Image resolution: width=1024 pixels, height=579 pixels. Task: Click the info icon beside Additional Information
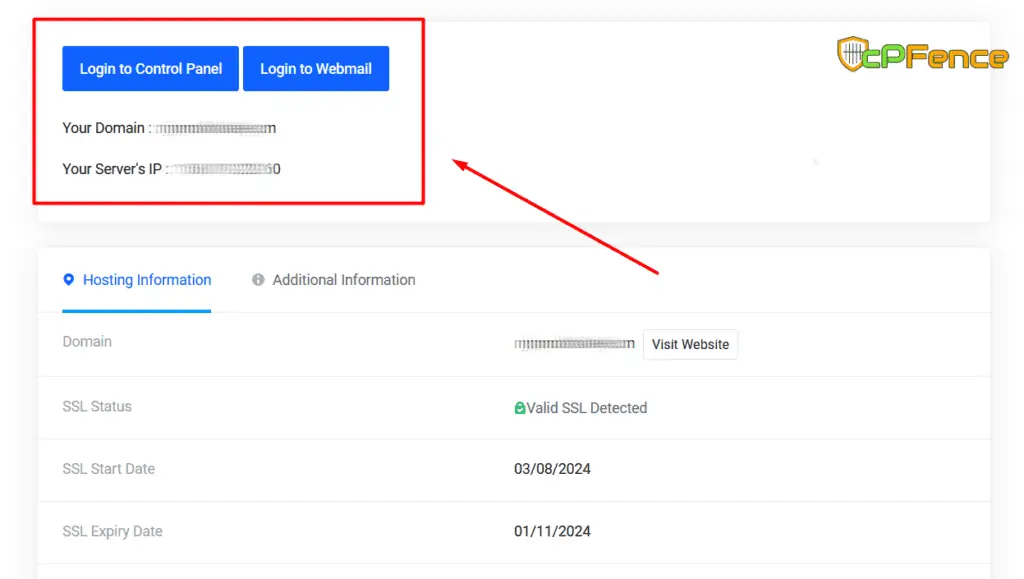[258, 280]
